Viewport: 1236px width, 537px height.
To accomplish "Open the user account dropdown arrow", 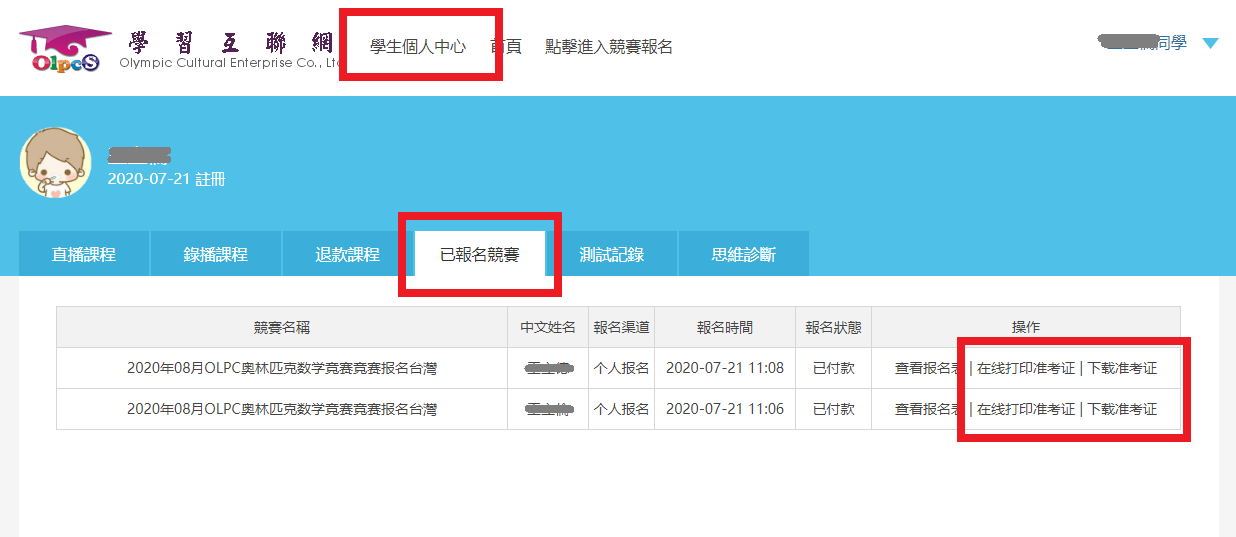I will point(1210,43).
